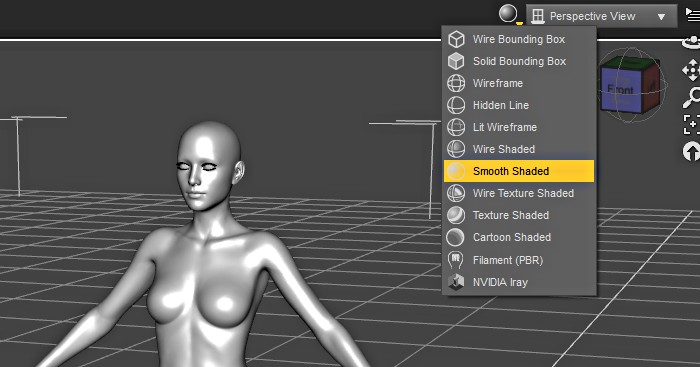Enable Cartoon Shaded draw style

tap(519, 237)
